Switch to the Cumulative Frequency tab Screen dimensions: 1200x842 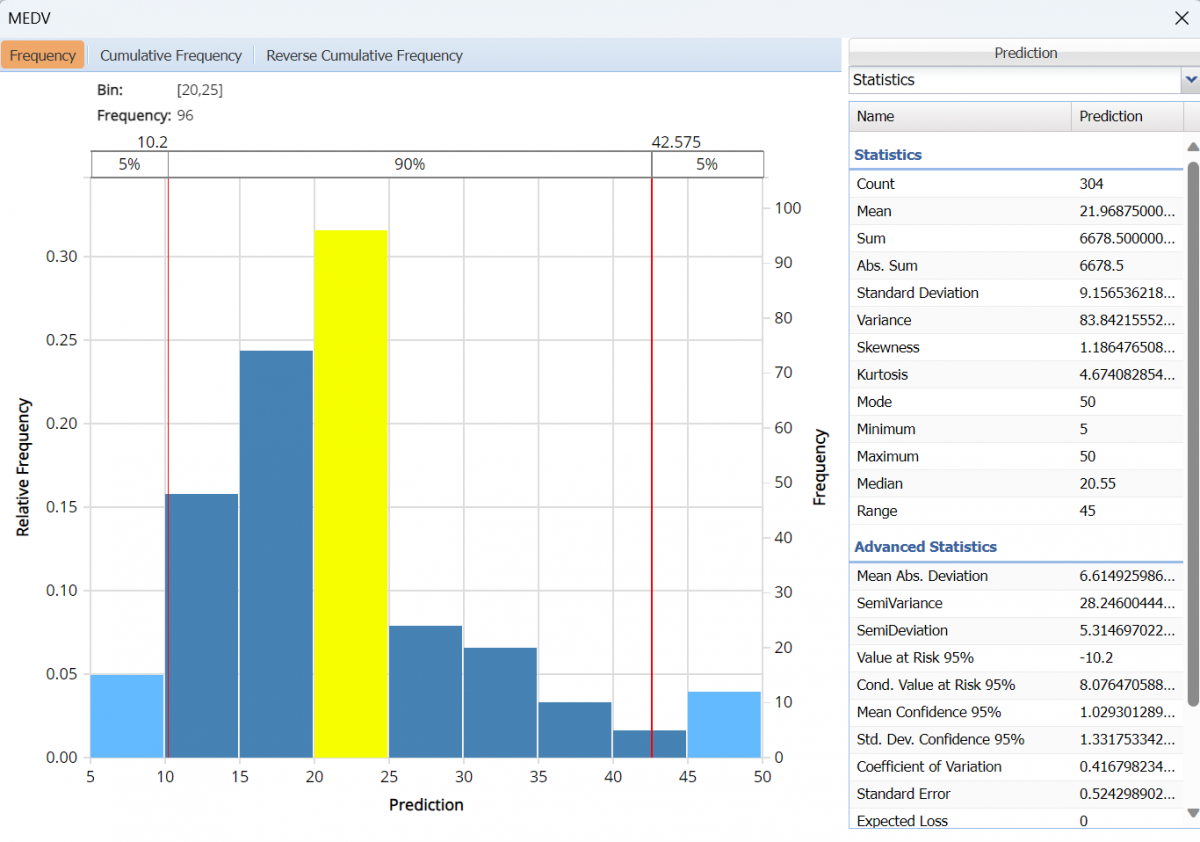[171, 56]
